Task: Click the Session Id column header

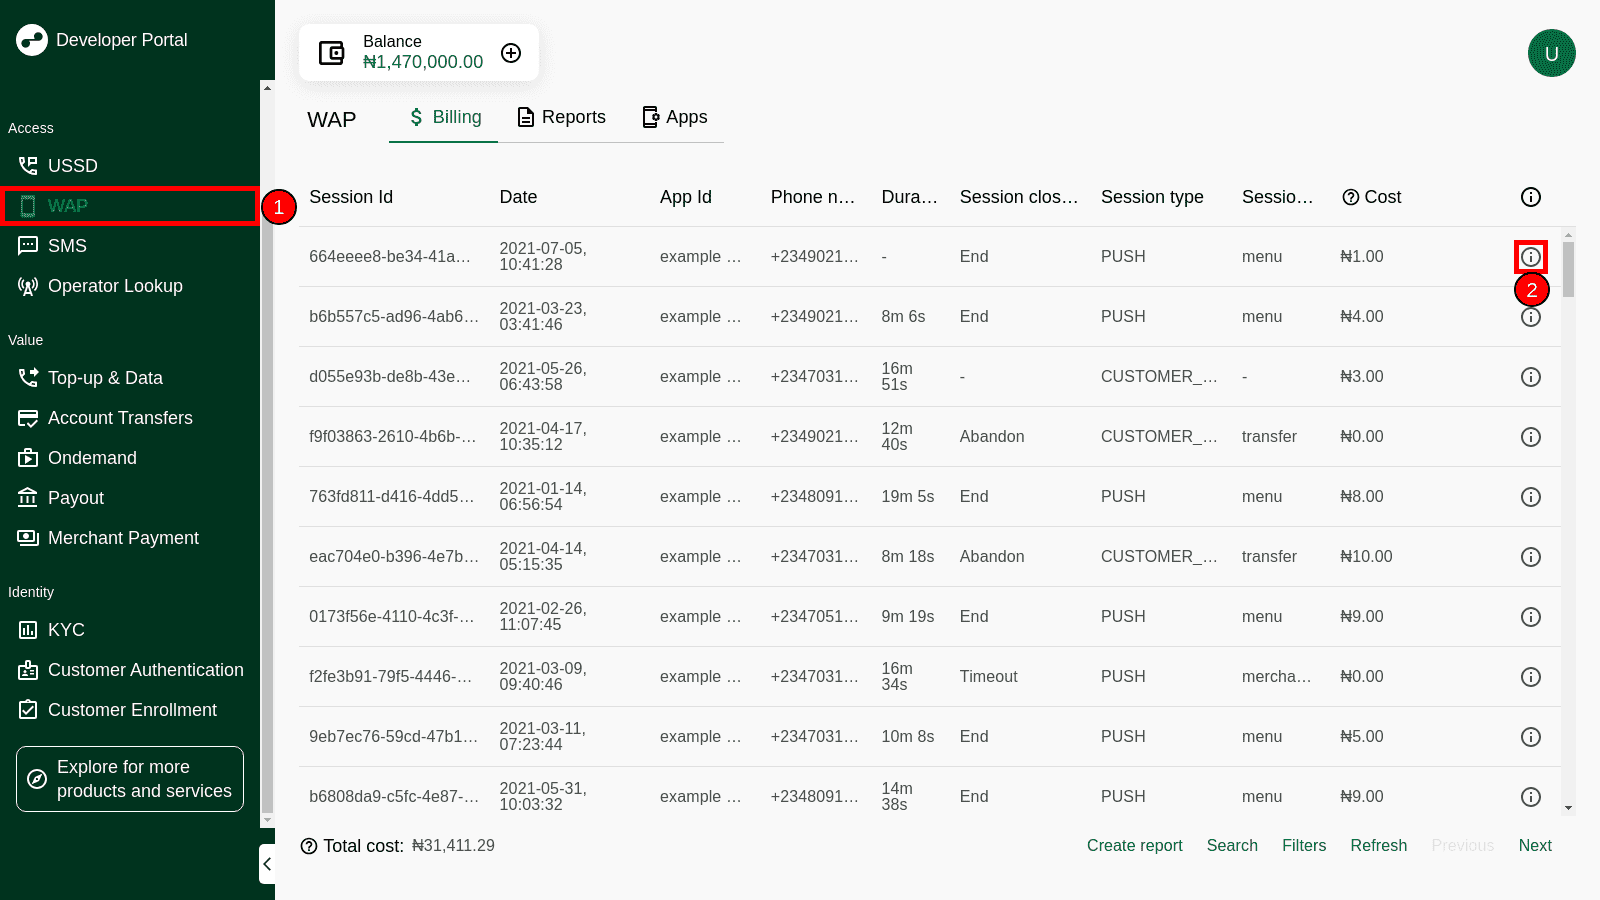Action: pos(351,197)
